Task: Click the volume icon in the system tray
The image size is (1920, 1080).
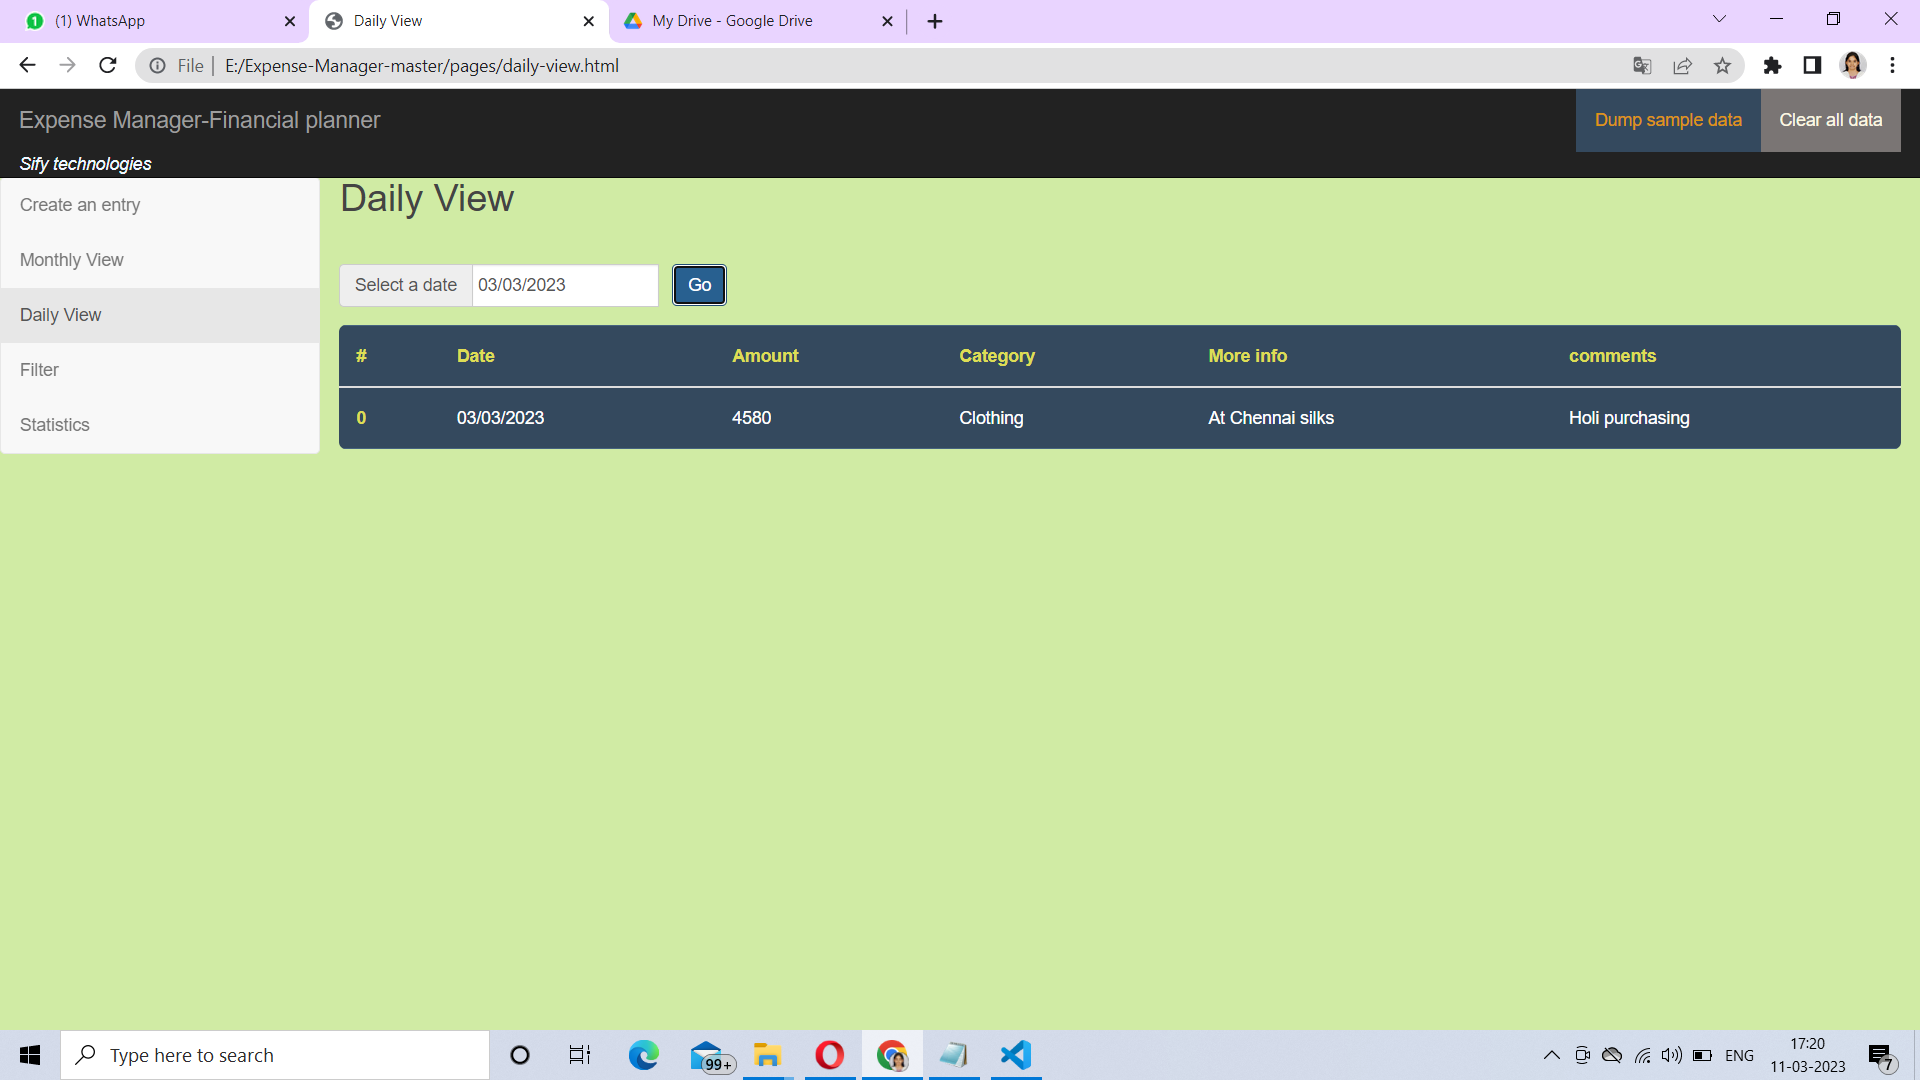Action: (x=1673, y=1054)
